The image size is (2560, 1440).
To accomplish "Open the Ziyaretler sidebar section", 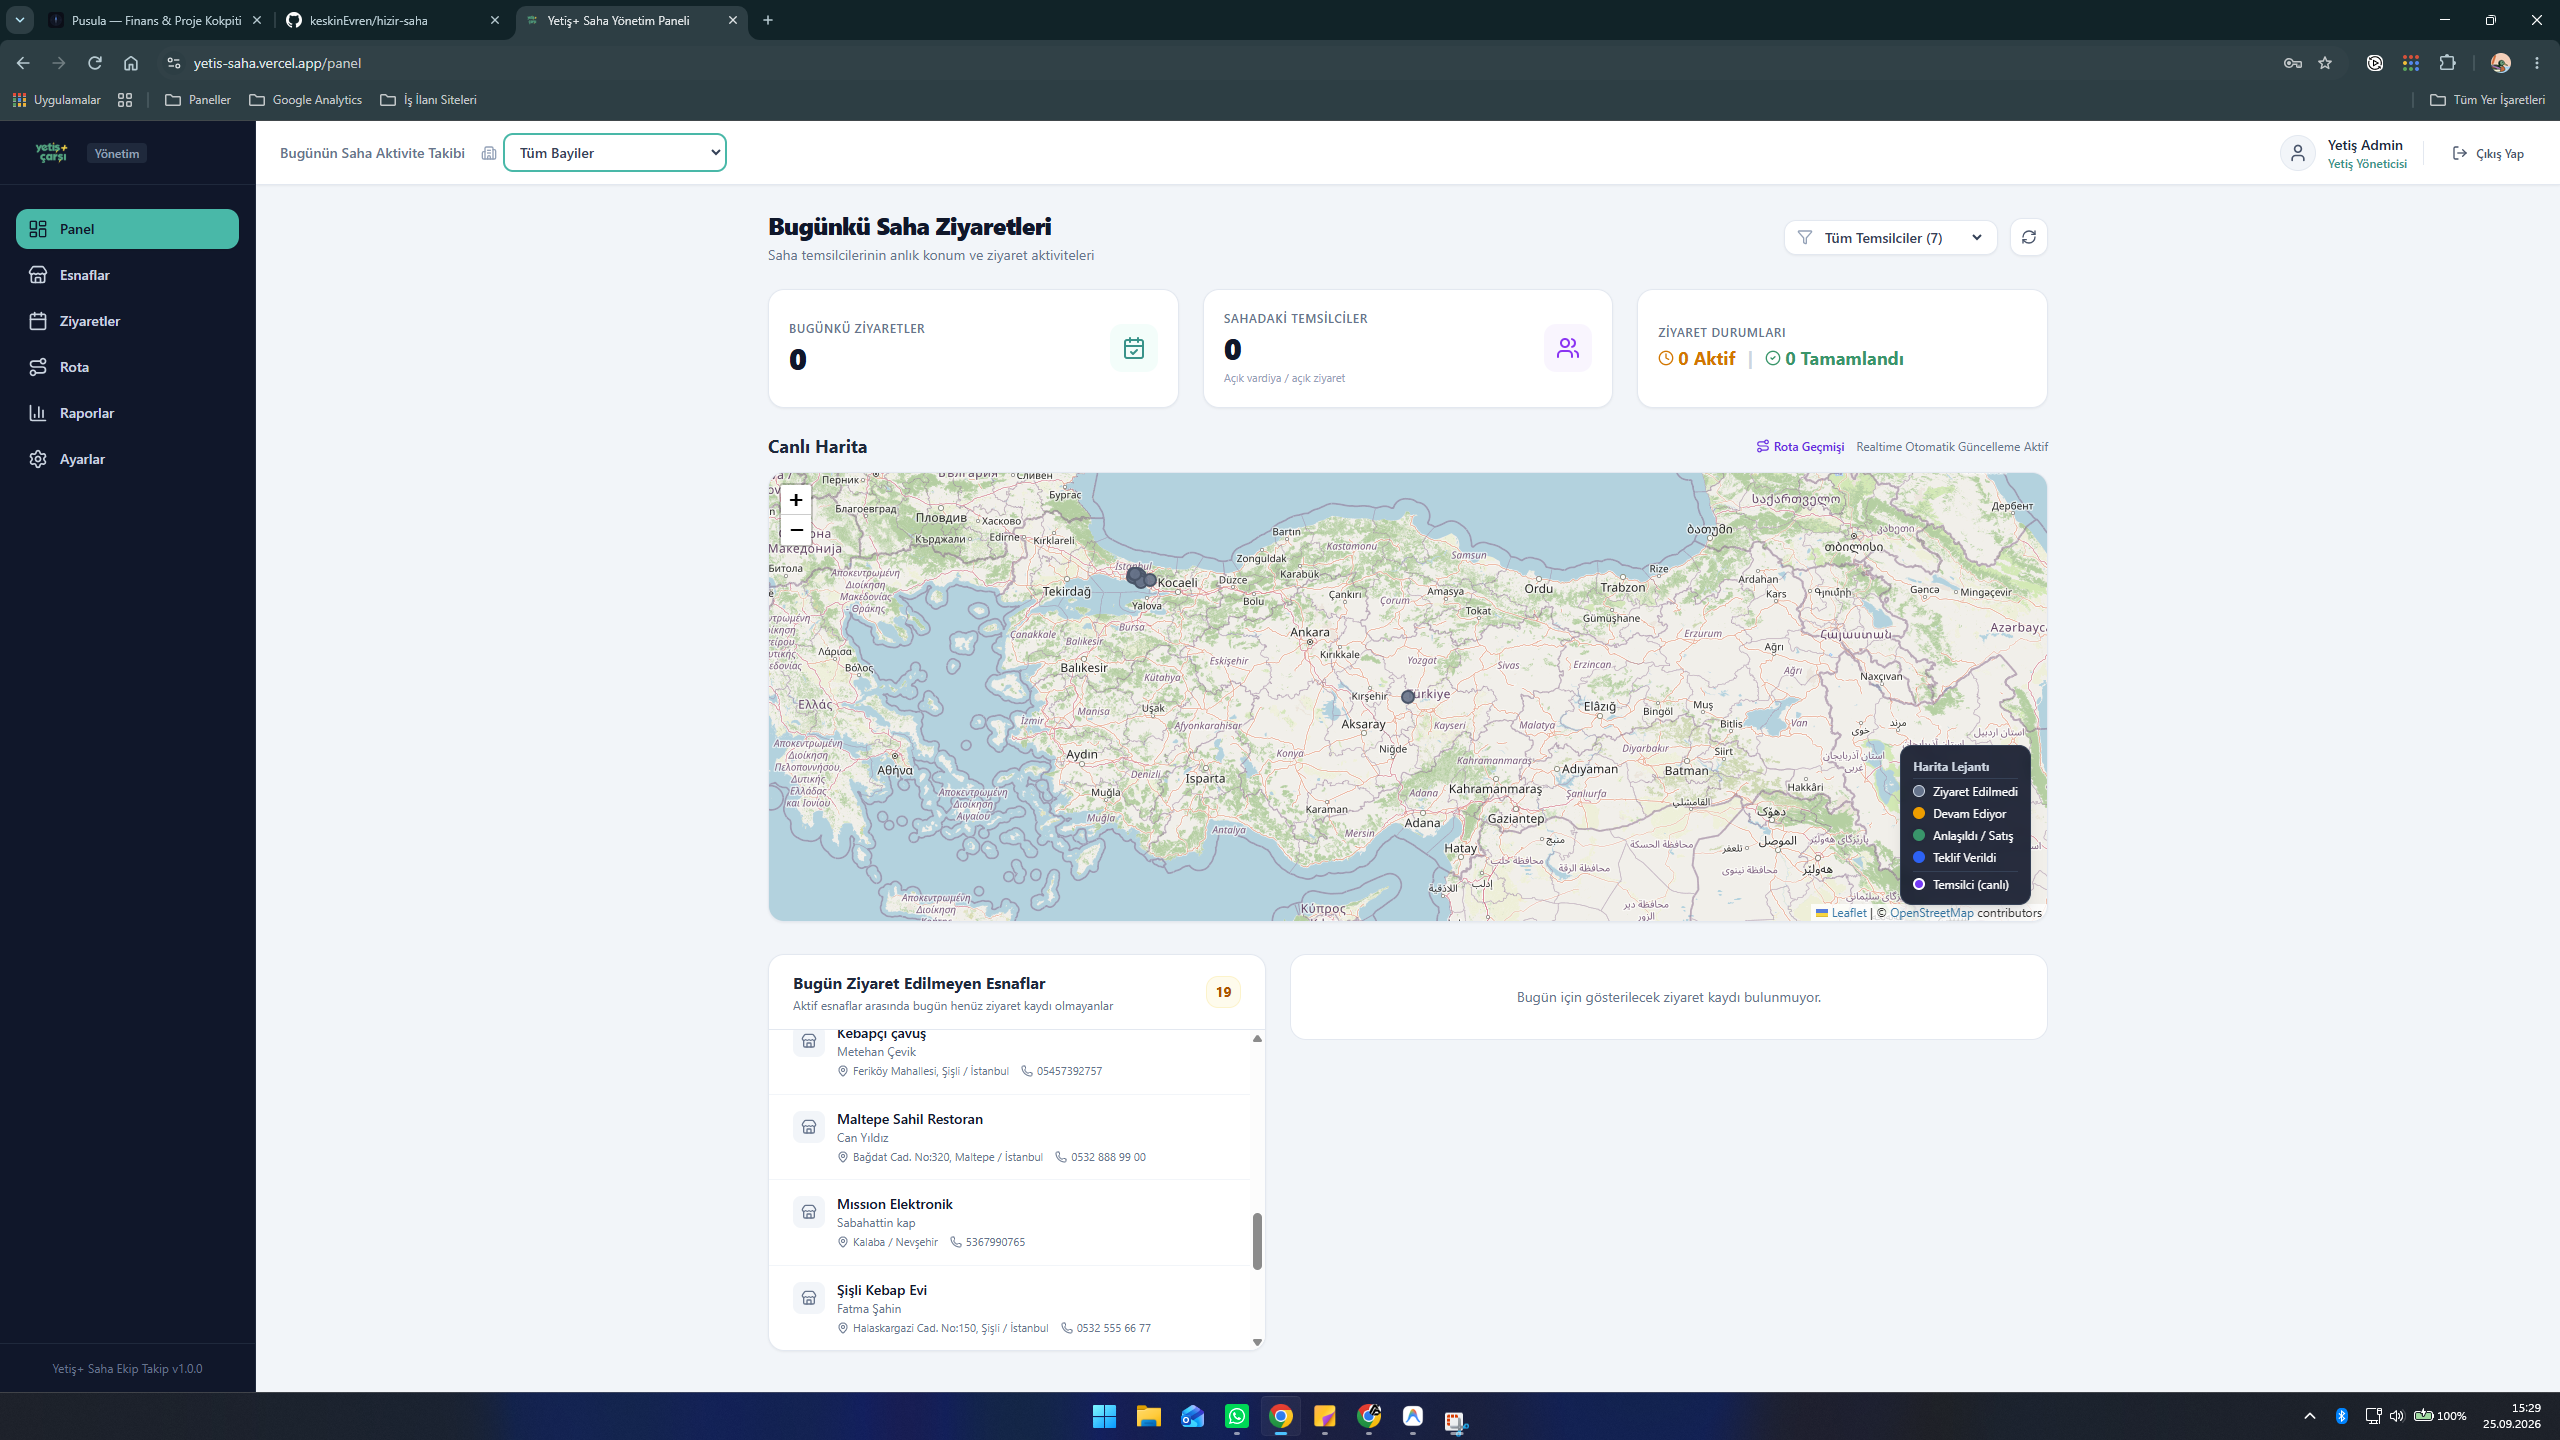I will (x=127, y=321).
